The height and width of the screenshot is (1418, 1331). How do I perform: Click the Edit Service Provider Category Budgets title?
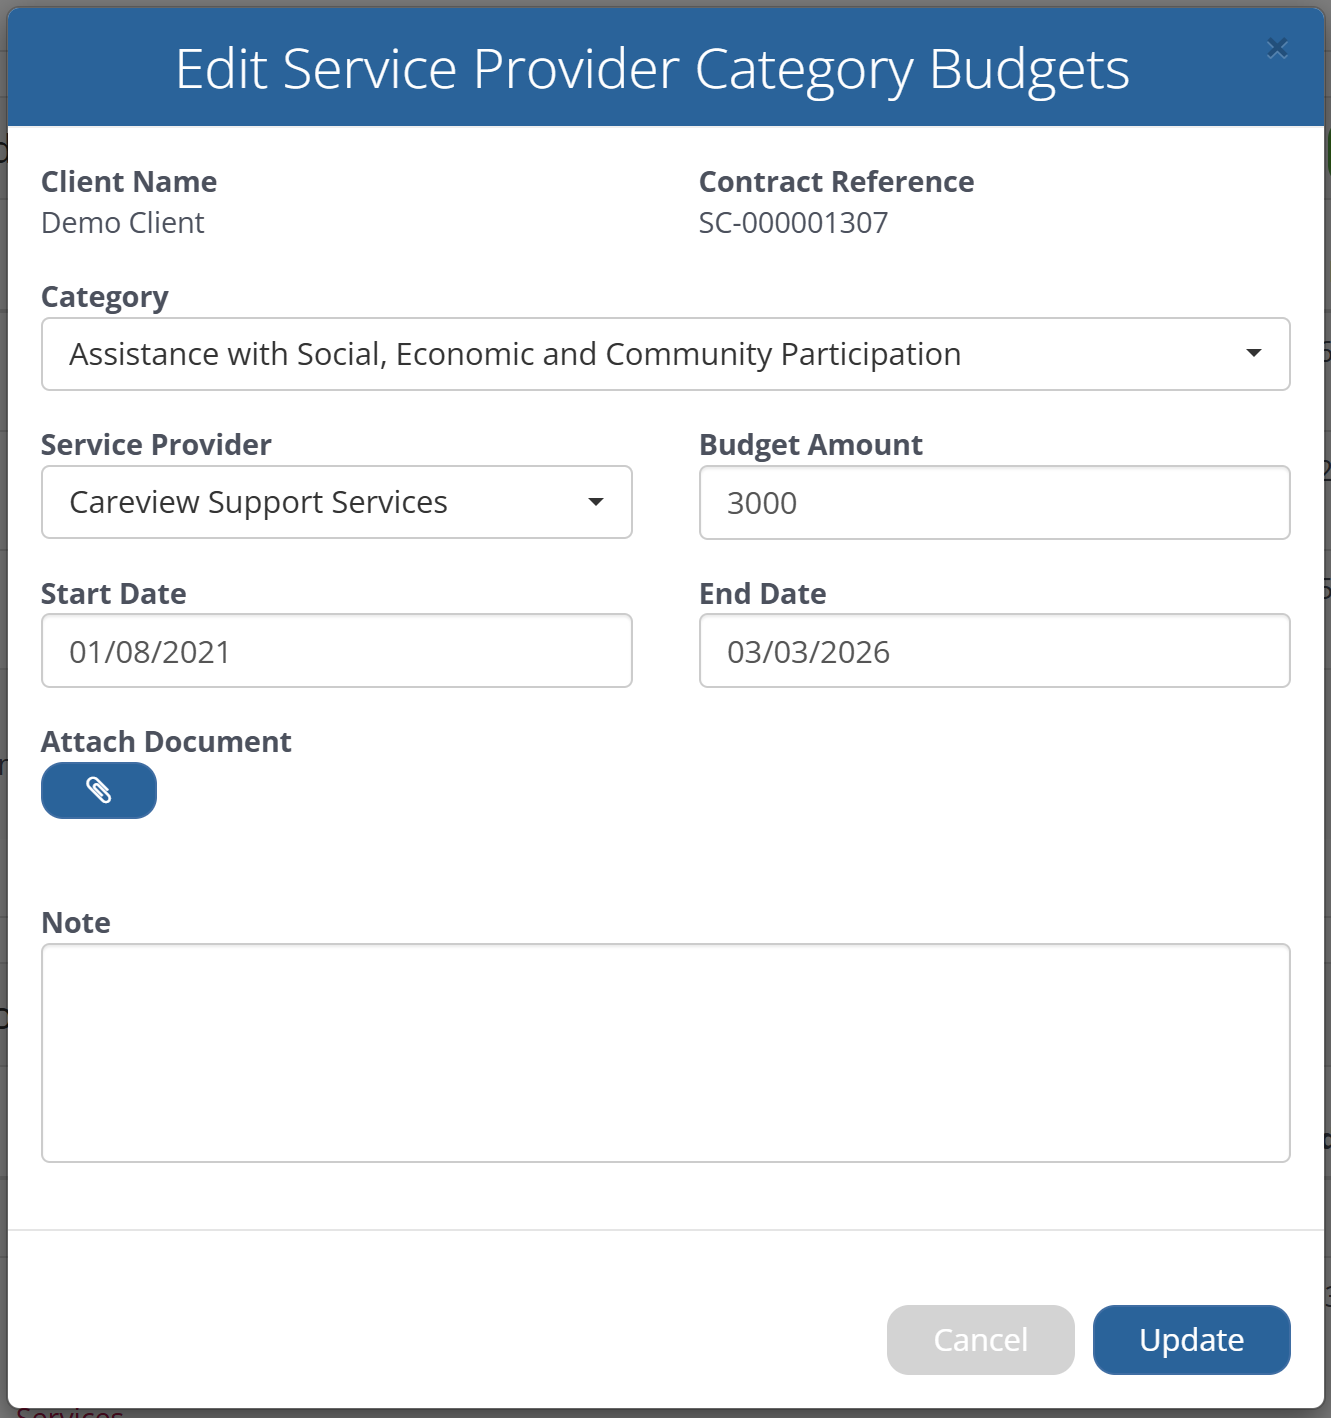click(652, 69)
